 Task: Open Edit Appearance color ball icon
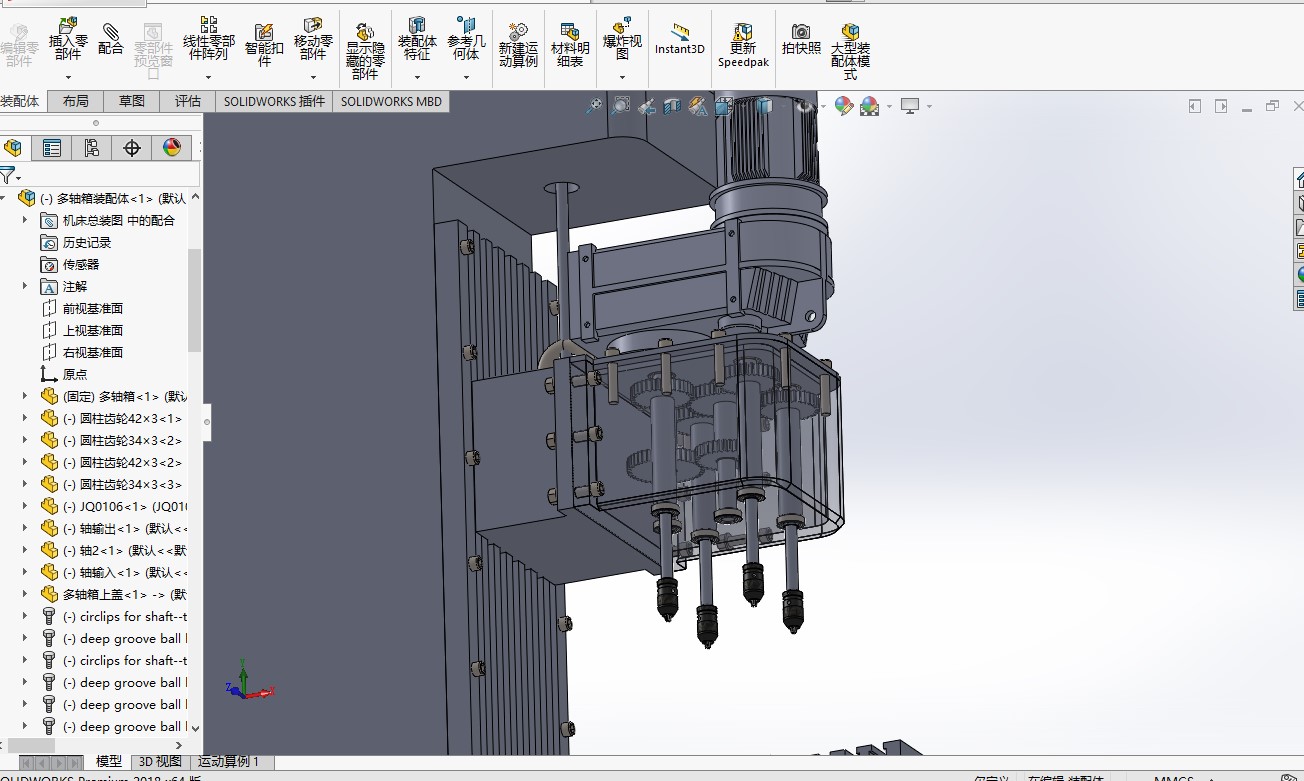pos(844,105)
